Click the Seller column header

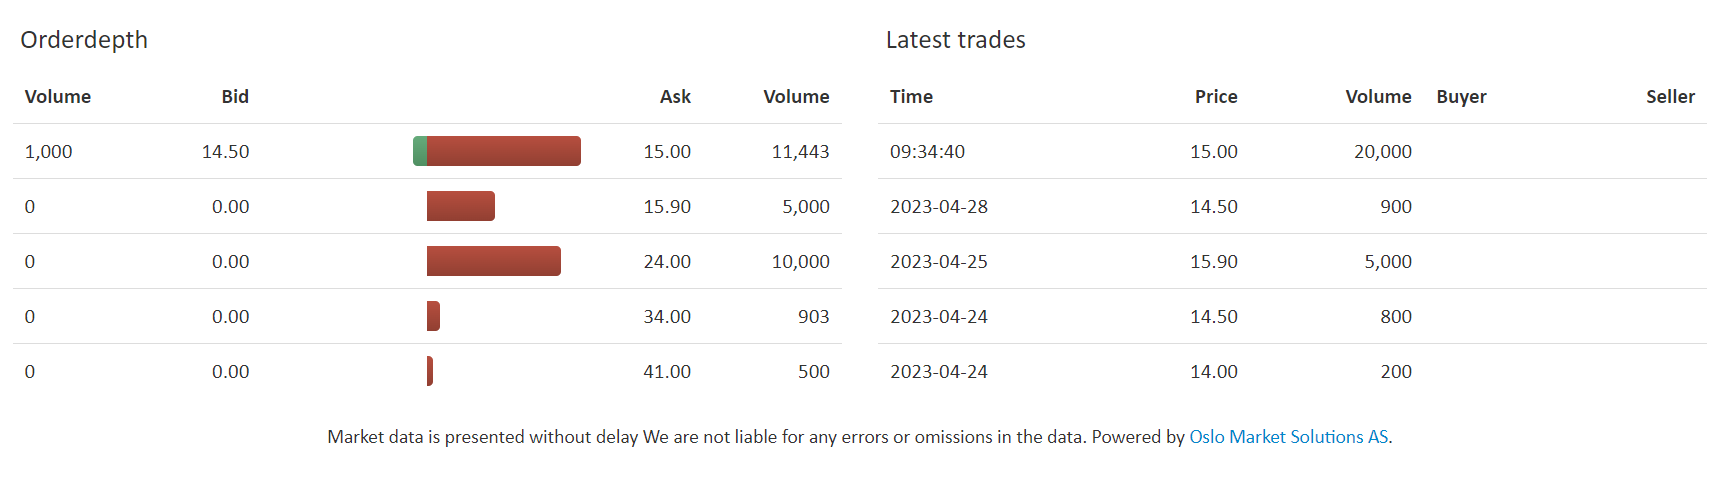(x=1670, y=97)
